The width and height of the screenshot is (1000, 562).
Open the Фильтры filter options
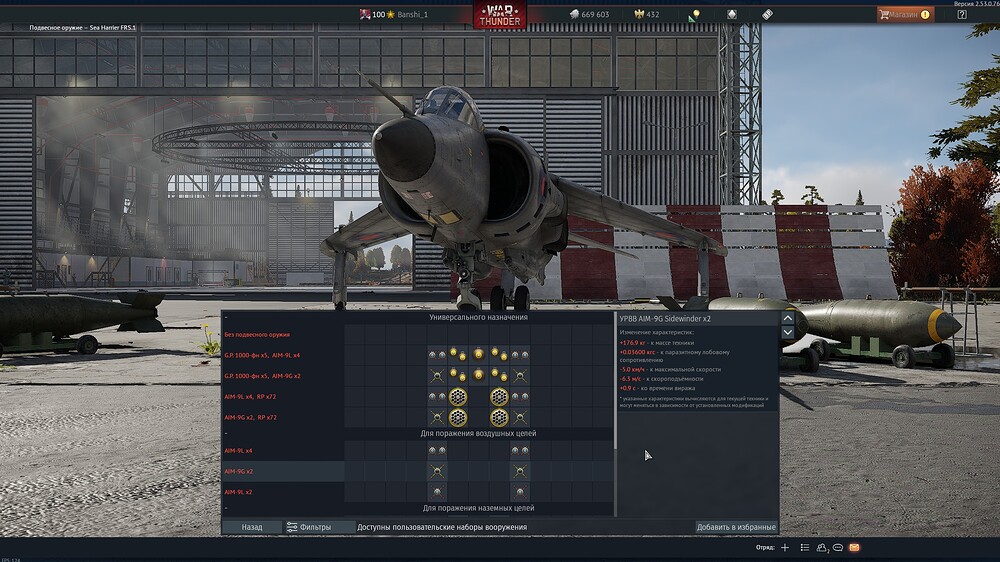(x=308, y=527)
